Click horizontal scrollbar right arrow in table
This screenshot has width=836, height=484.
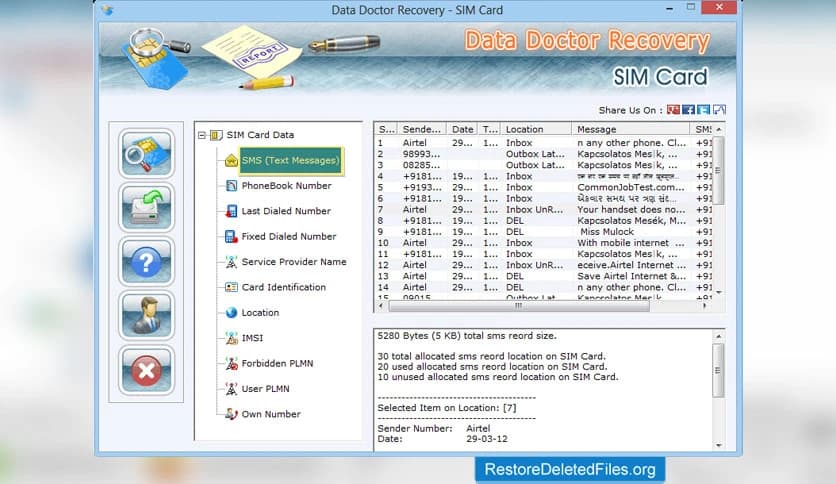click(705, 306)
